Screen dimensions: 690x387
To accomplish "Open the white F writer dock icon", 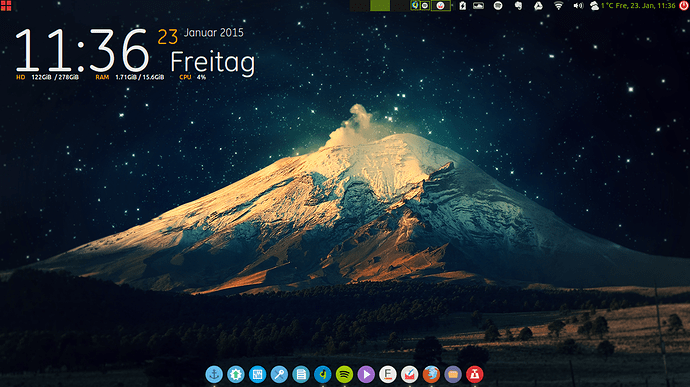I will (388, 374).
